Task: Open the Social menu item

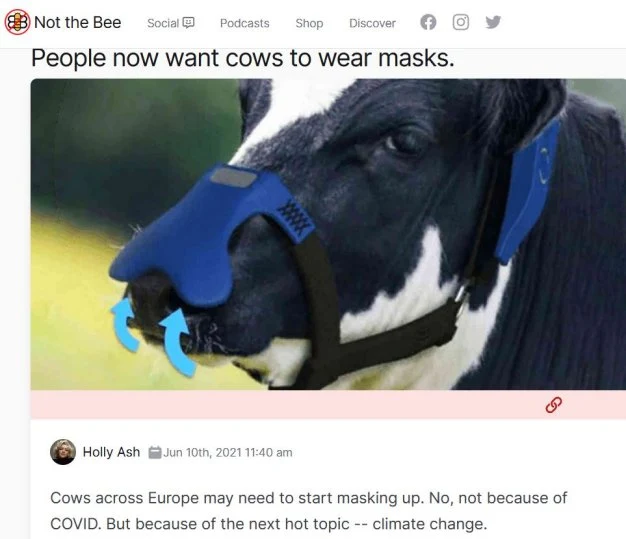Action: point(163,23)
